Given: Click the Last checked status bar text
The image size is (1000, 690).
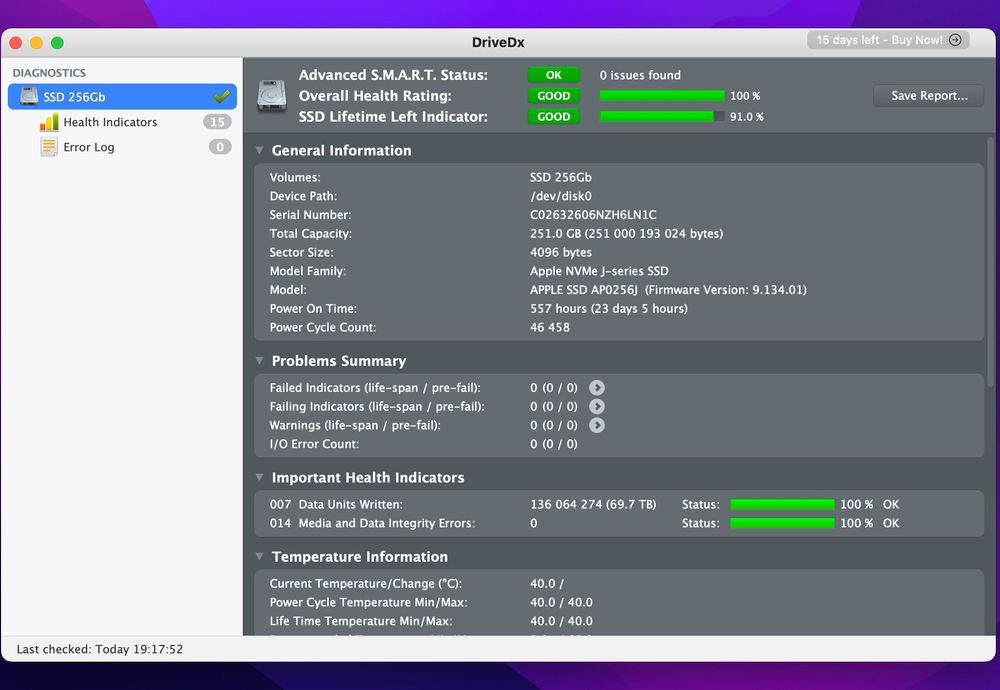Looking at the screenshot, I should point(99,649).
